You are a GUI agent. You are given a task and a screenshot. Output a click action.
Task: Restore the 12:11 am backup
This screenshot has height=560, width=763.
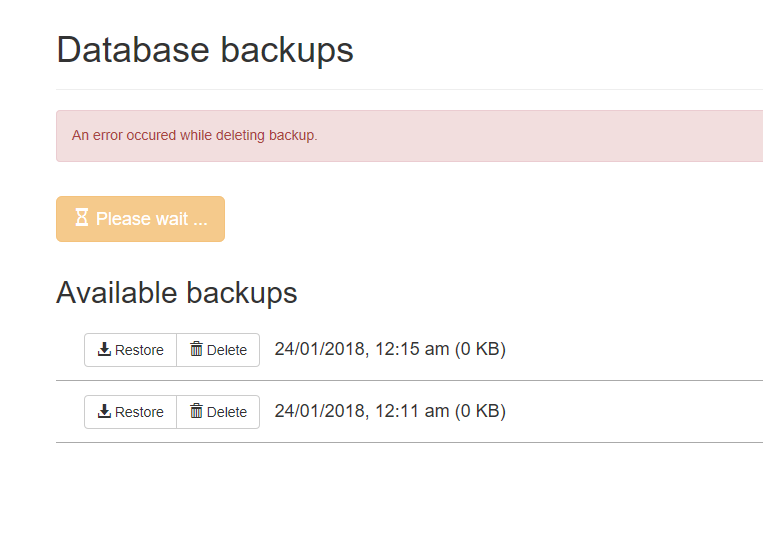click(130, 412)
